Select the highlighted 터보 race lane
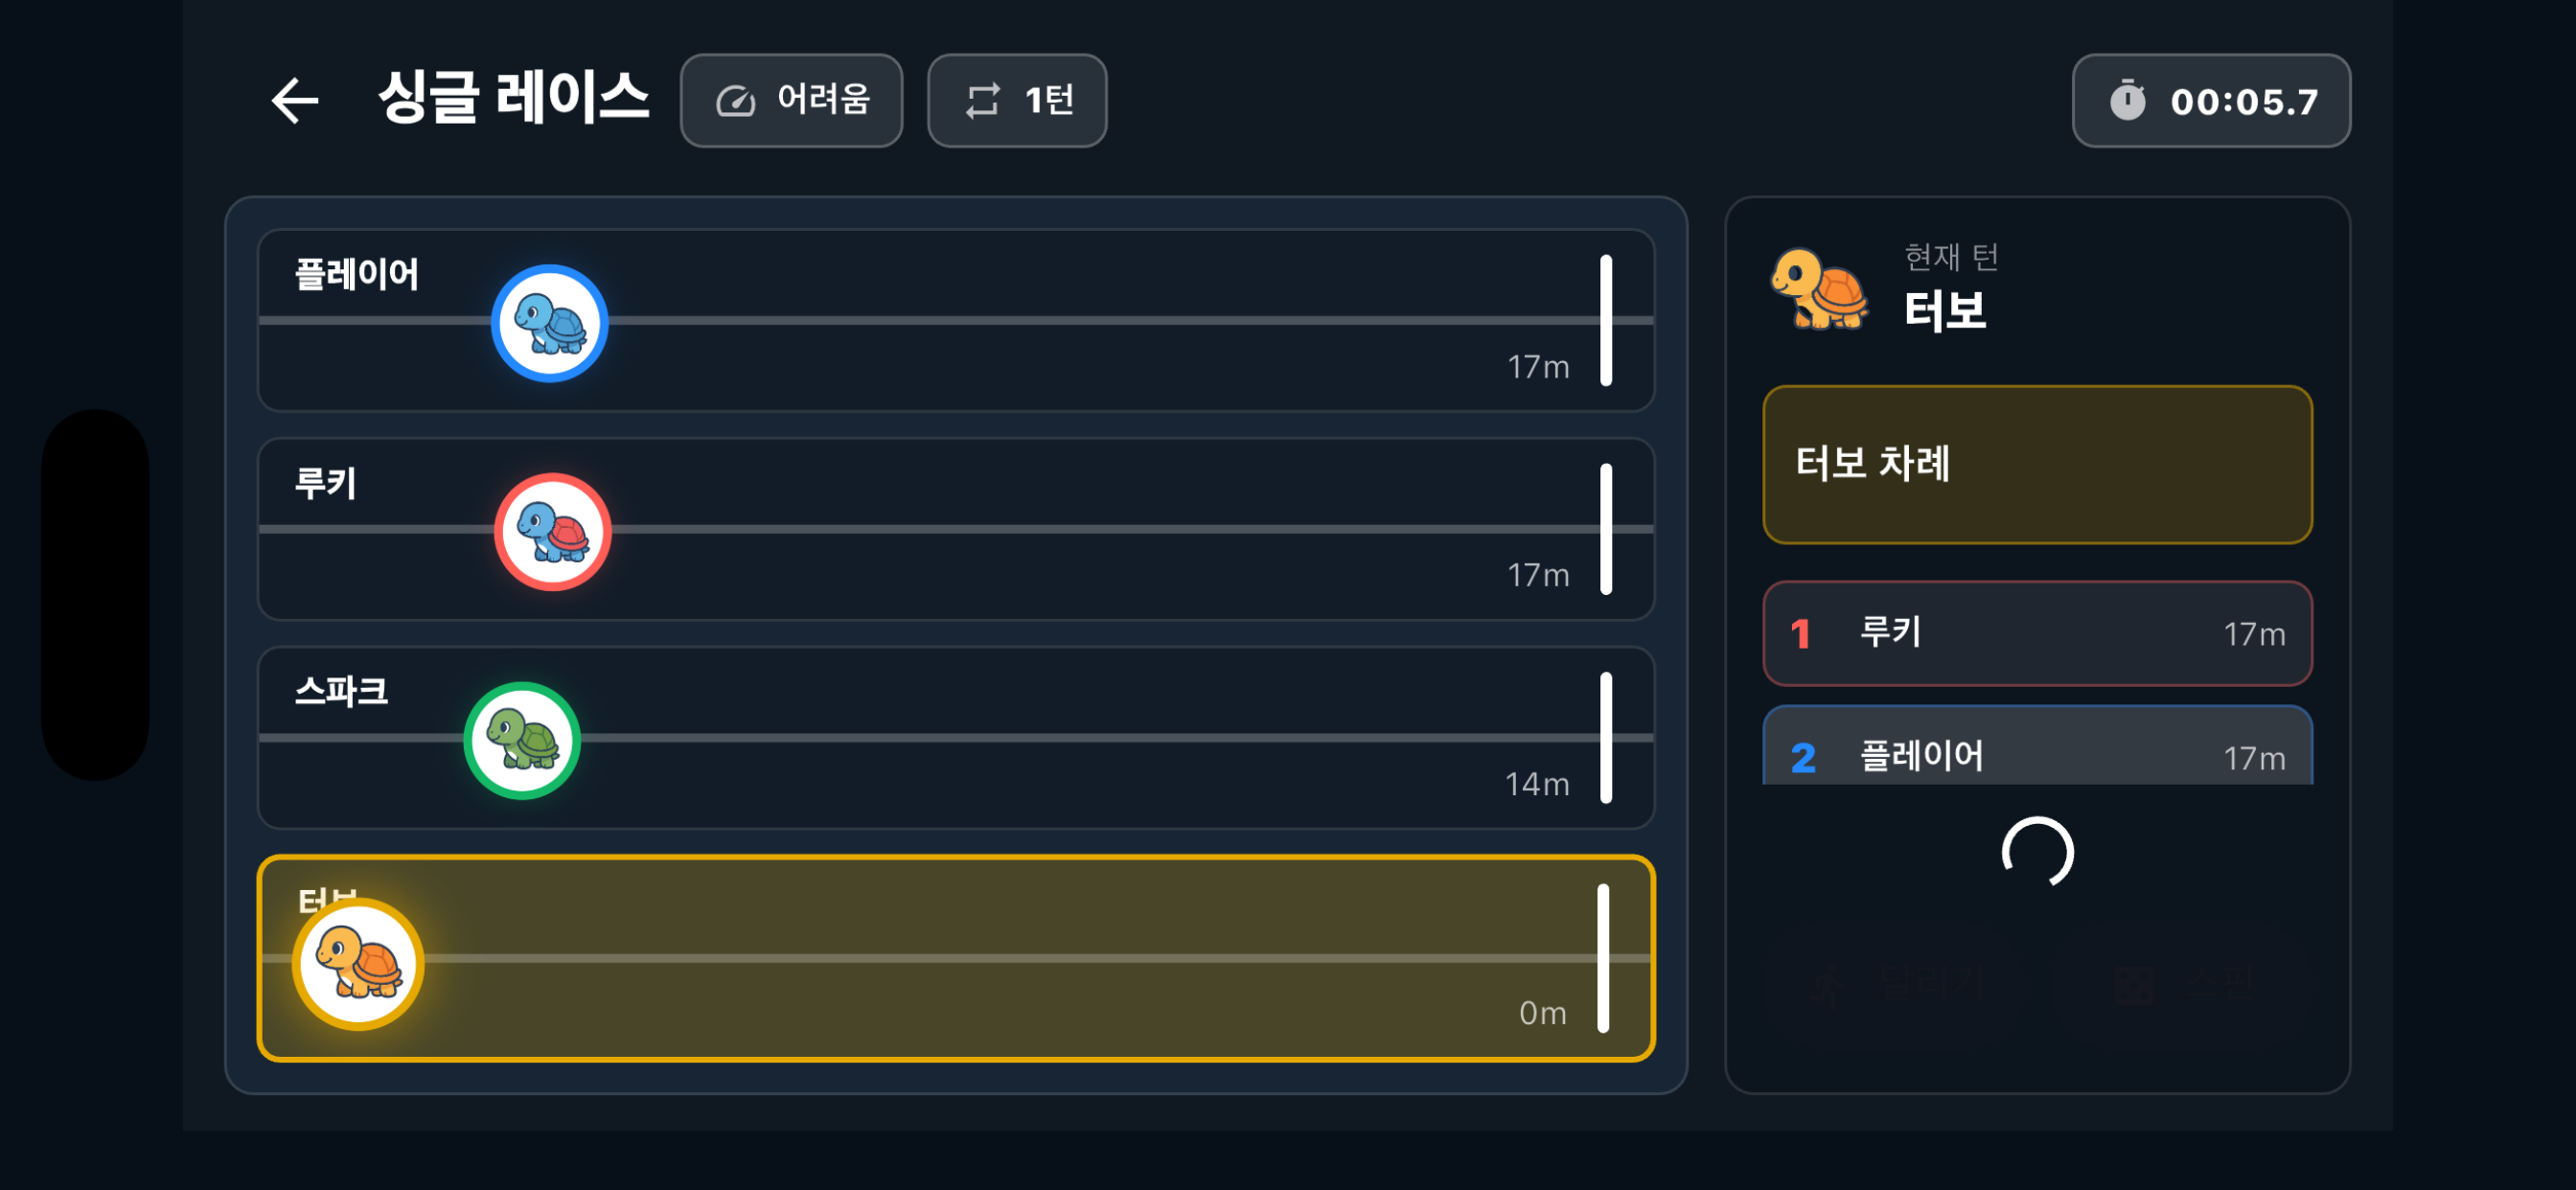The height and width of the screenshot is (1190, 2576). (956, 958)
